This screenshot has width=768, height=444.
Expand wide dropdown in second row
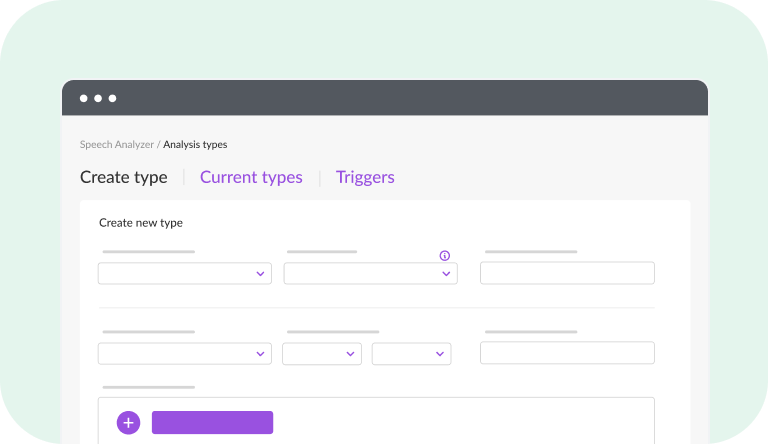(x=185, y=353)
